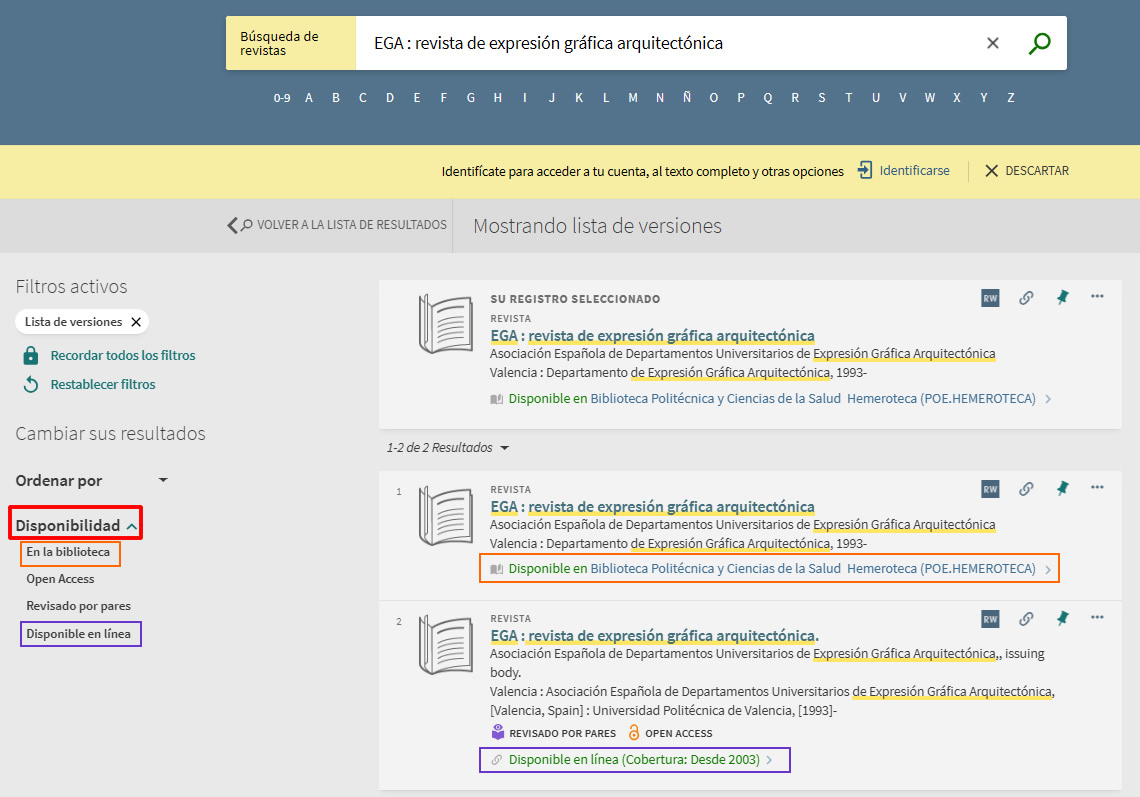This screenshot has width=1140, height=797.
Task: Clear the search box with X
Action: (x=992, y=44)
